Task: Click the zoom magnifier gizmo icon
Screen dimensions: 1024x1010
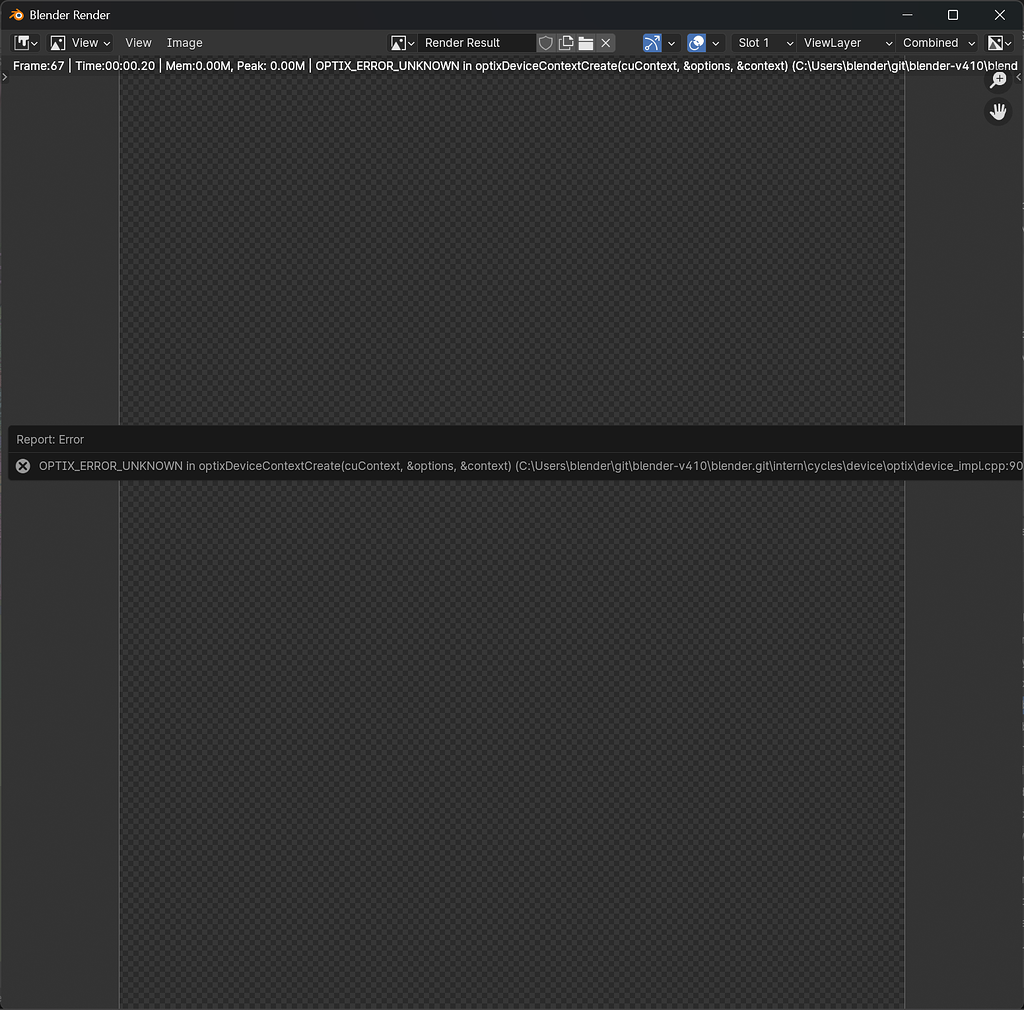Action: pyautogui.click(x=998, y=80)
